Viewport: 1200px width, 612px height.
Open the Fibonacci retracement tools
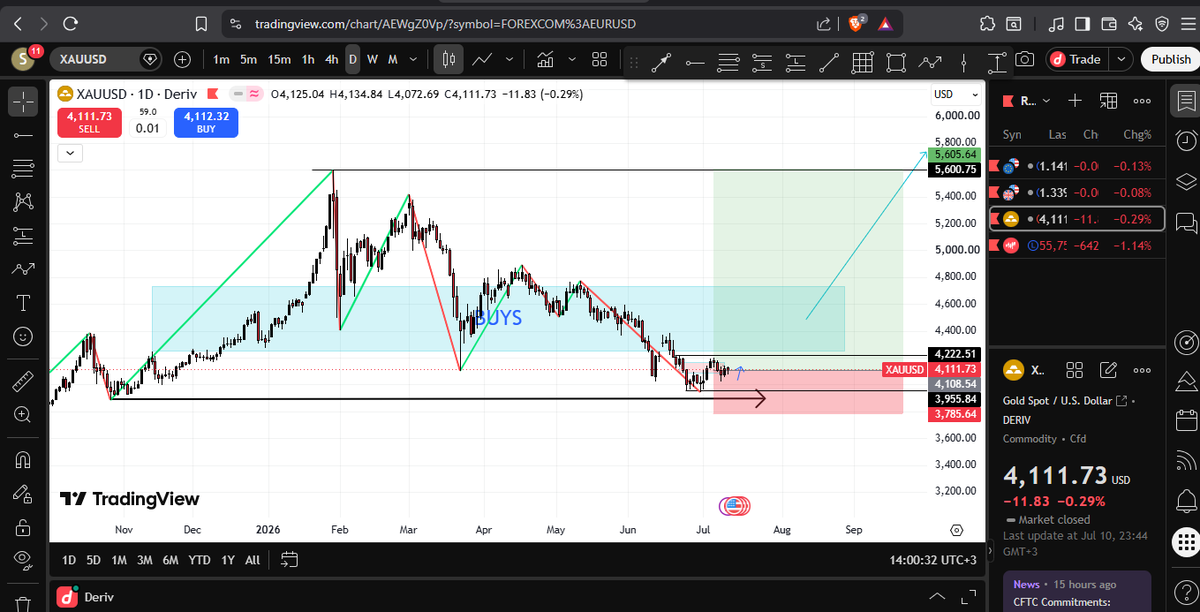[23, 168]
